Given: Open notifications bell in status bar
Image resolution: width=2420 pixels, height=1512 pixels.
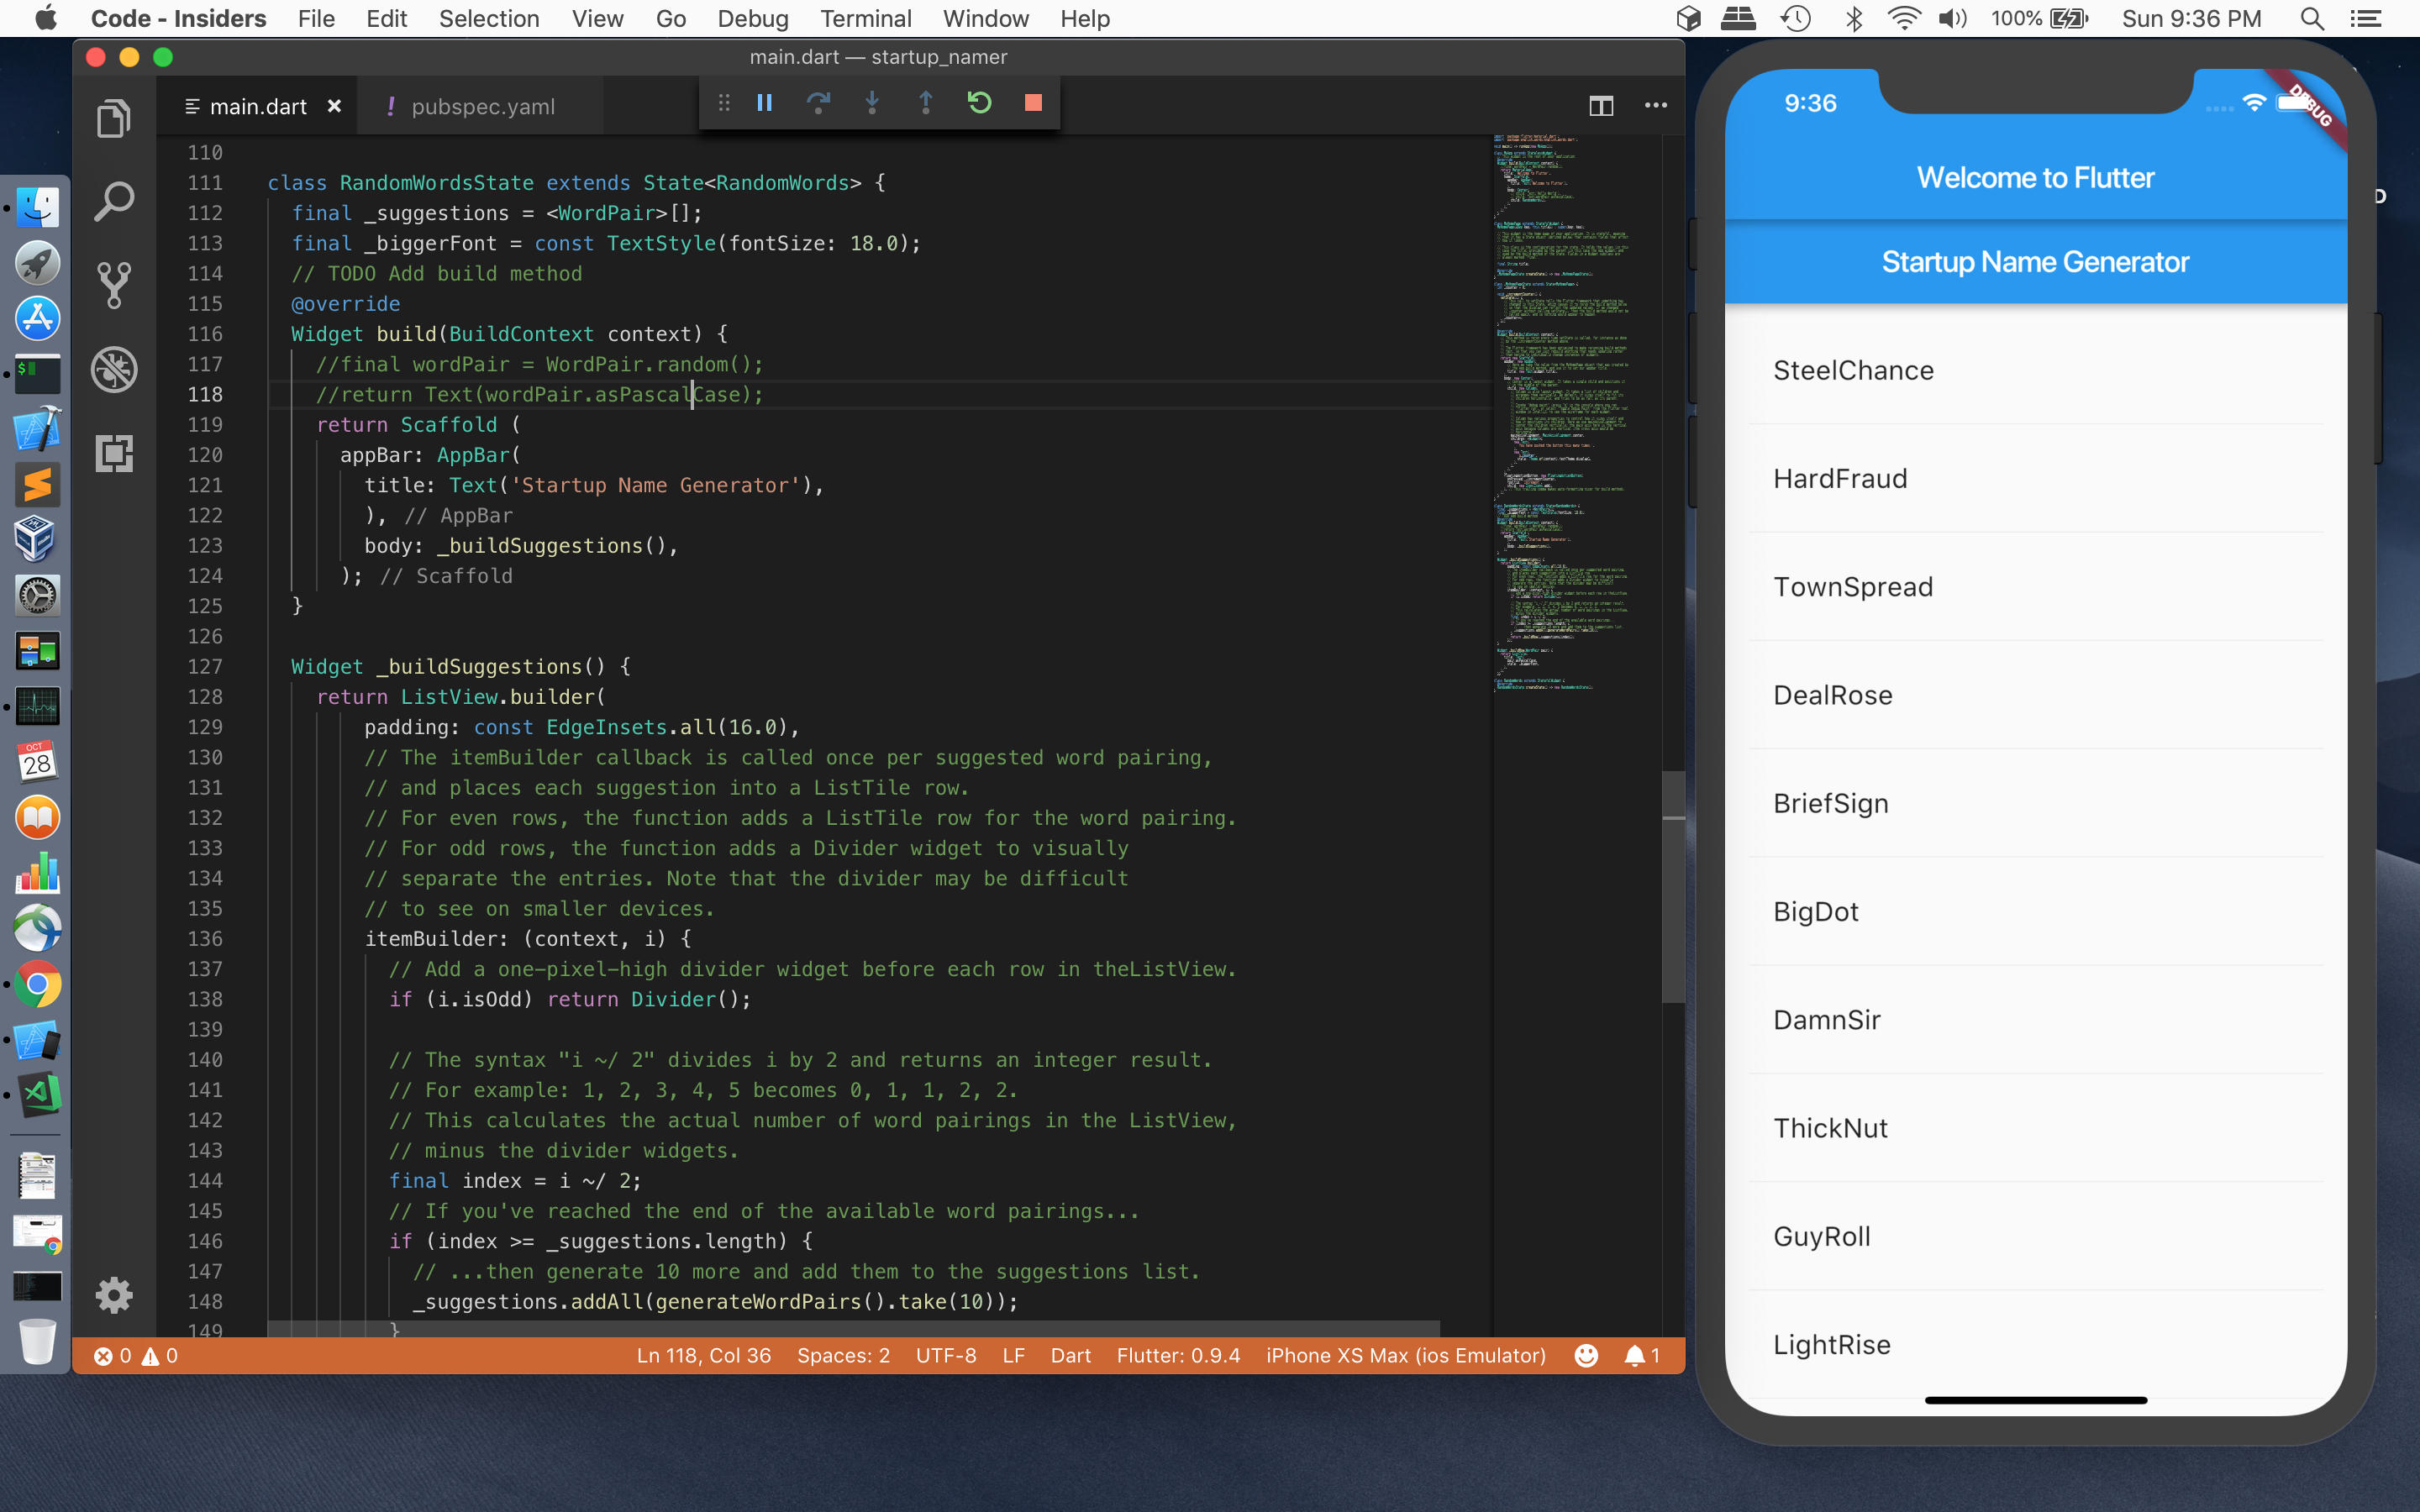Looking at the screenshot, I should (1641, 1355).
